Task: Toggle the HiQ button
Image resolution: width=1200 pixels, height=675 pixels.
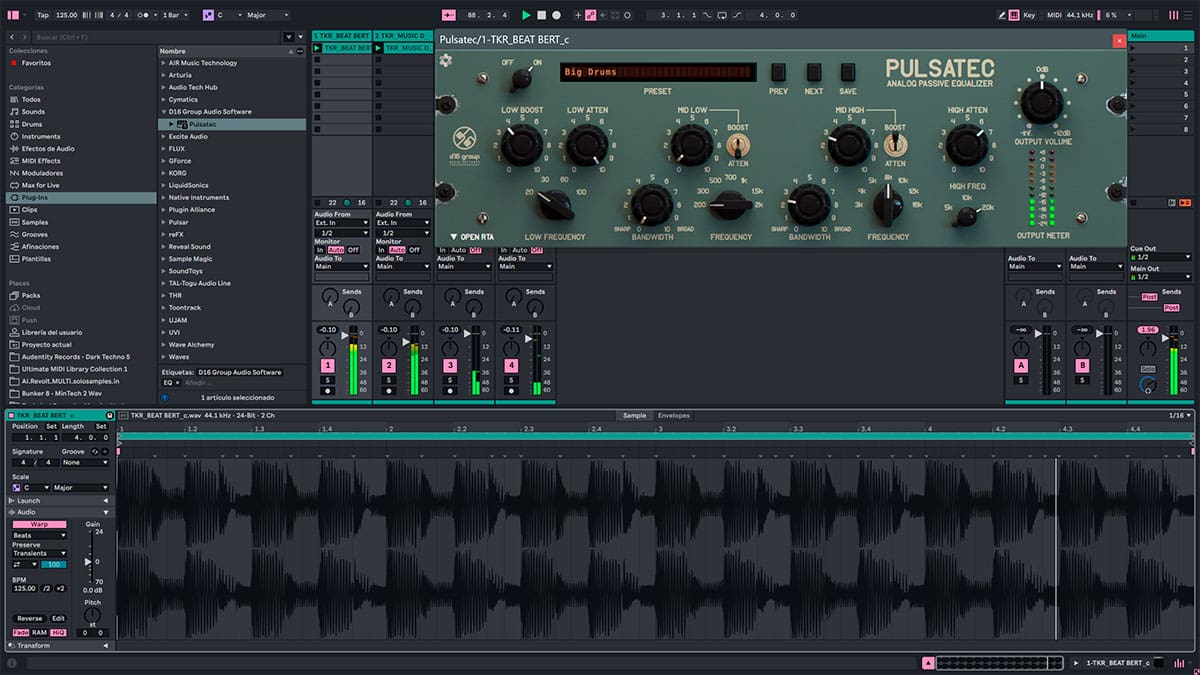Action: 58,632
